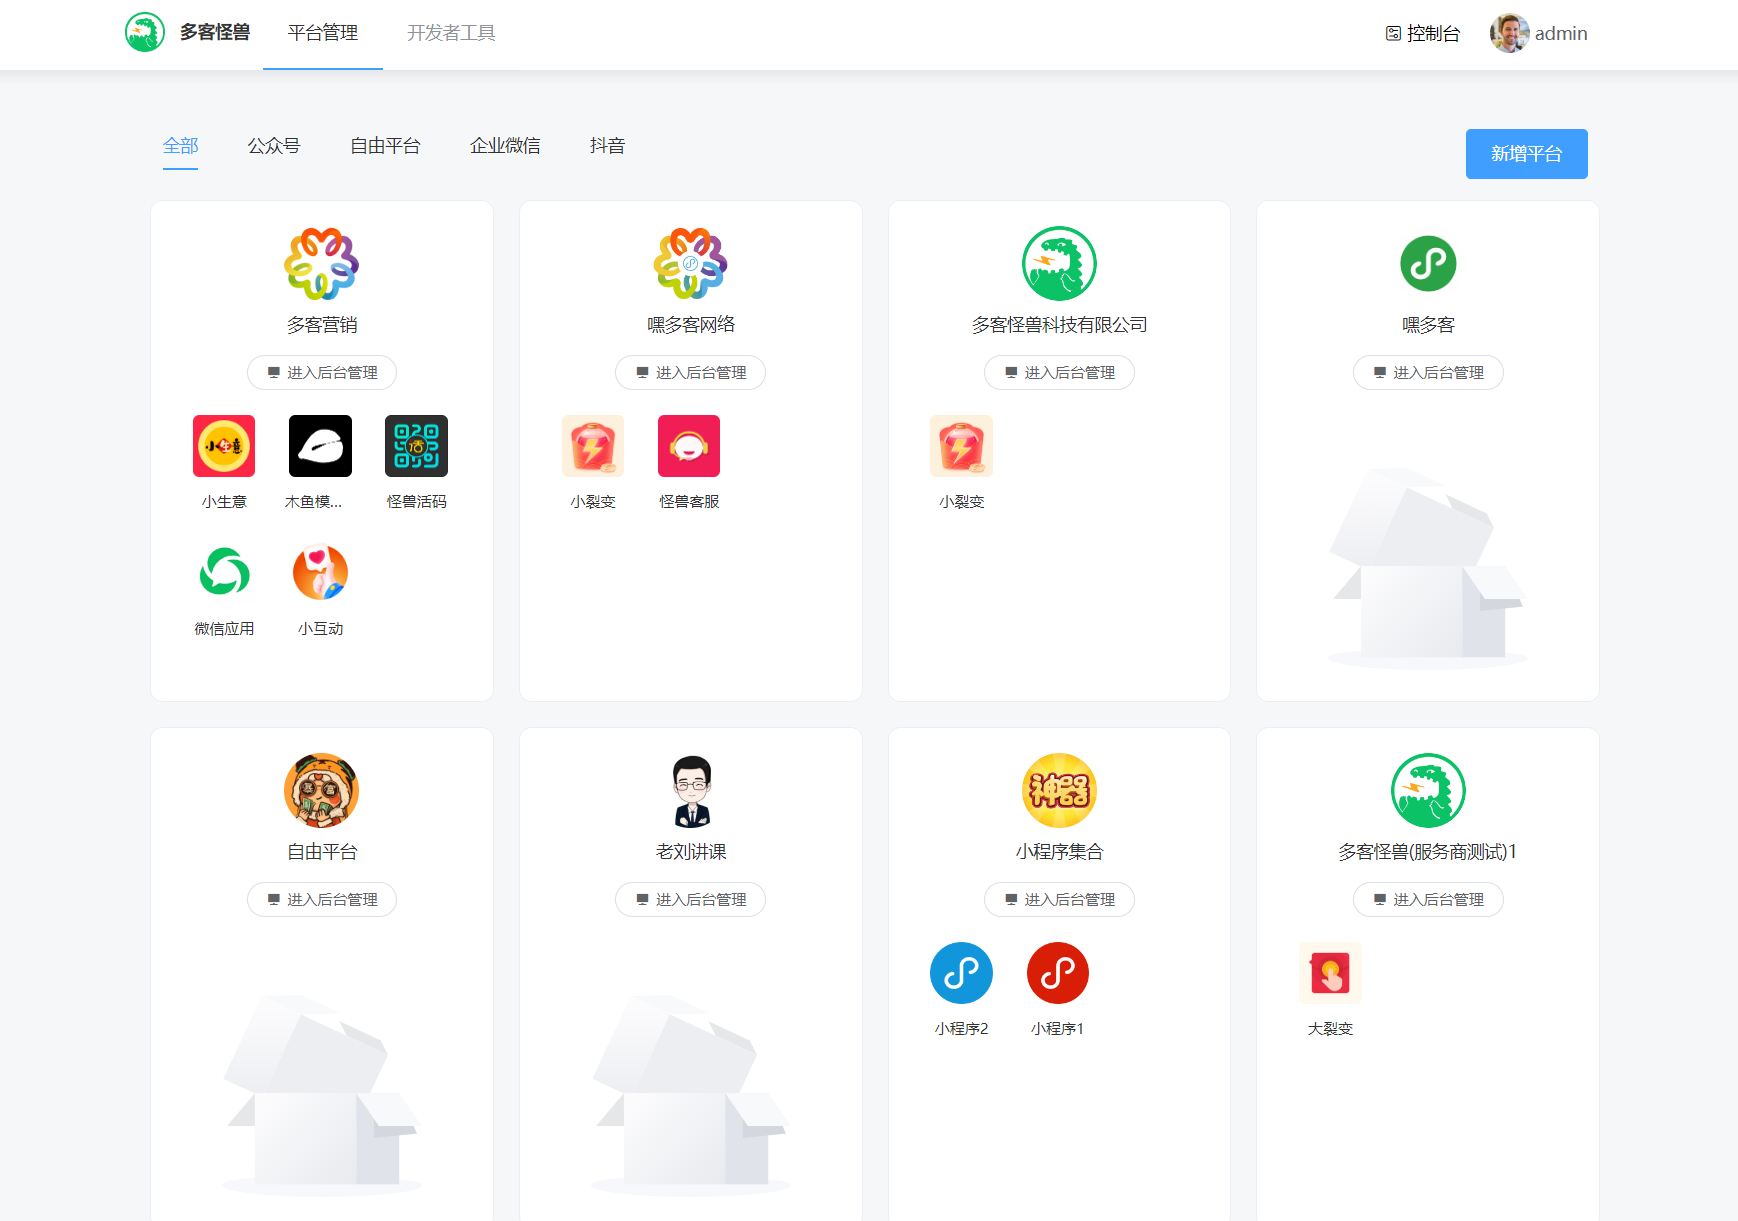Screen dimensions: 1738x1221
Task: Click the 多客怪兽 dinosaur logo in header
Action: pyautogui.click(x=145, y=33)
